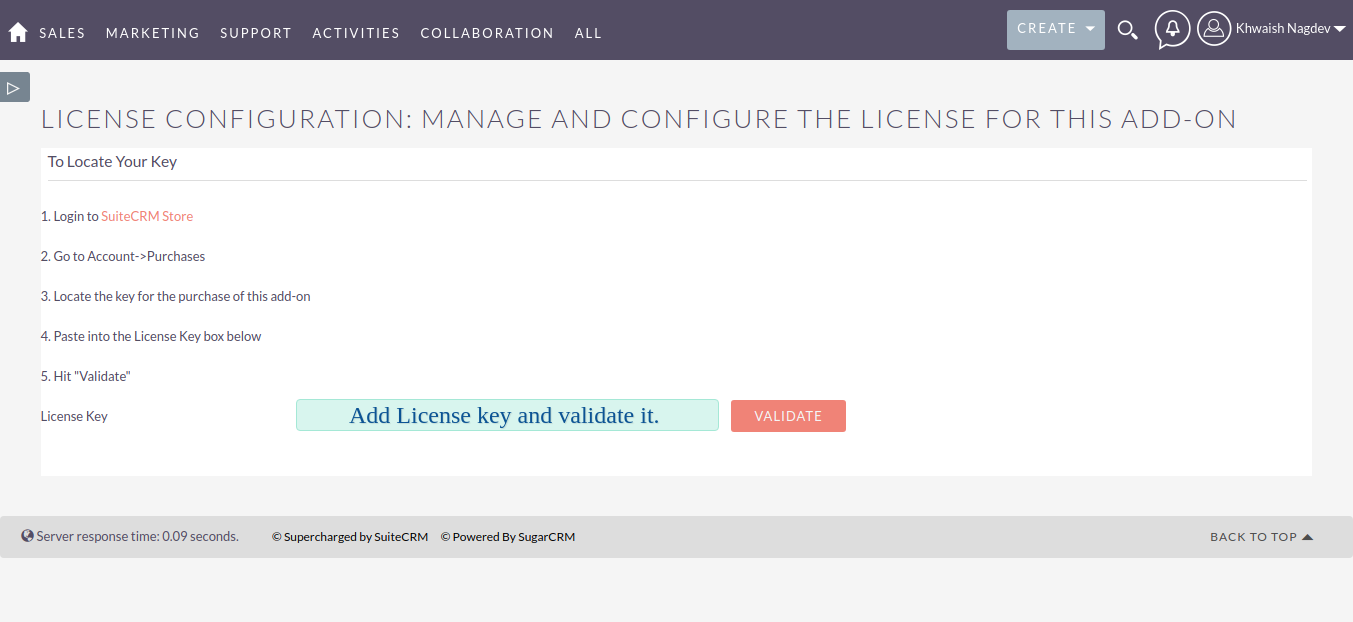This screenshot has height=622, width=1353.
Task: Click the Validate button
Action: click(x=788, y=416)
